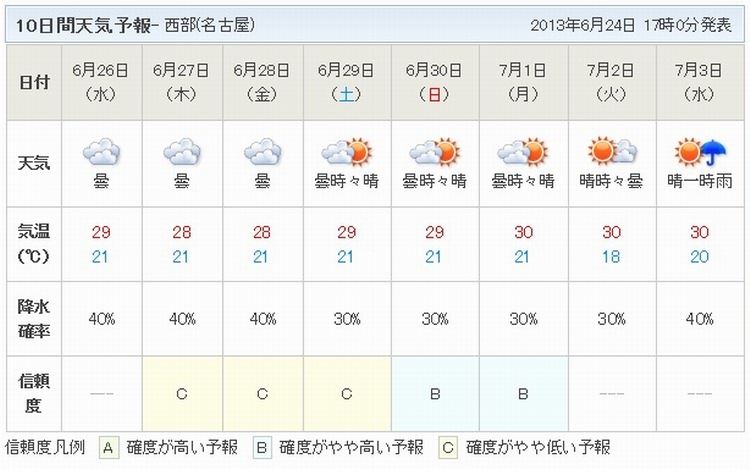Screen dimensions: 750x470
Task: Click the yellow C reliability cell for June 27
Action: (182, 393)
